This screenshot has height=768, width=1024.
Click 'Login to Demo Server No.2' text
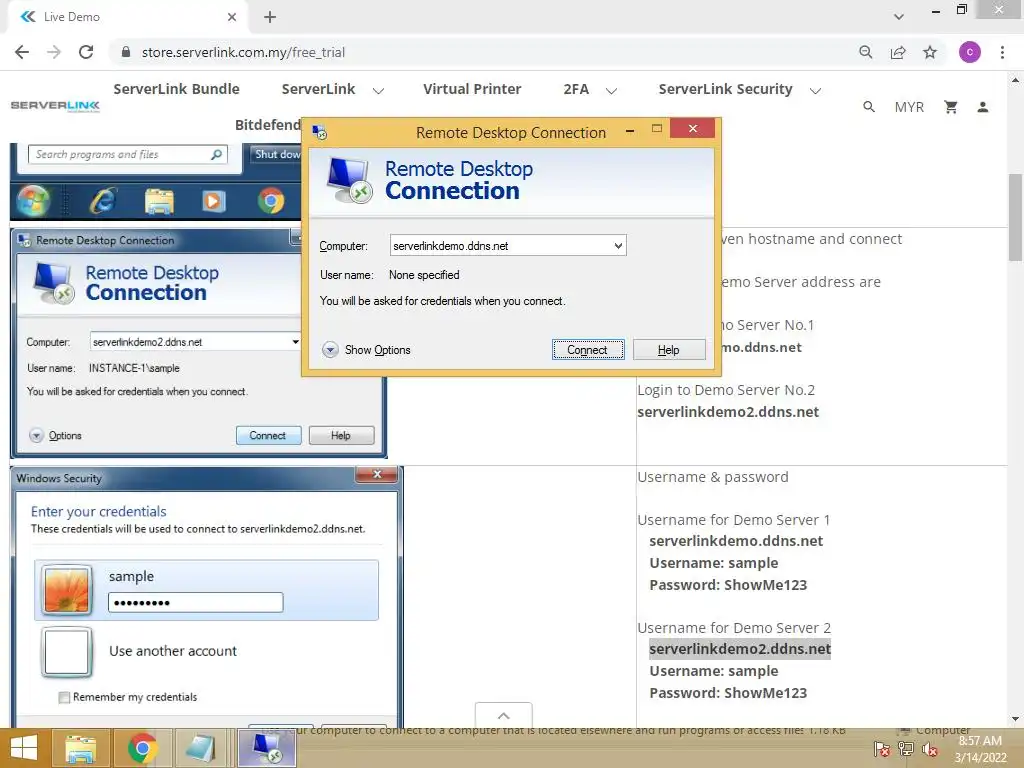pos(726,390)
